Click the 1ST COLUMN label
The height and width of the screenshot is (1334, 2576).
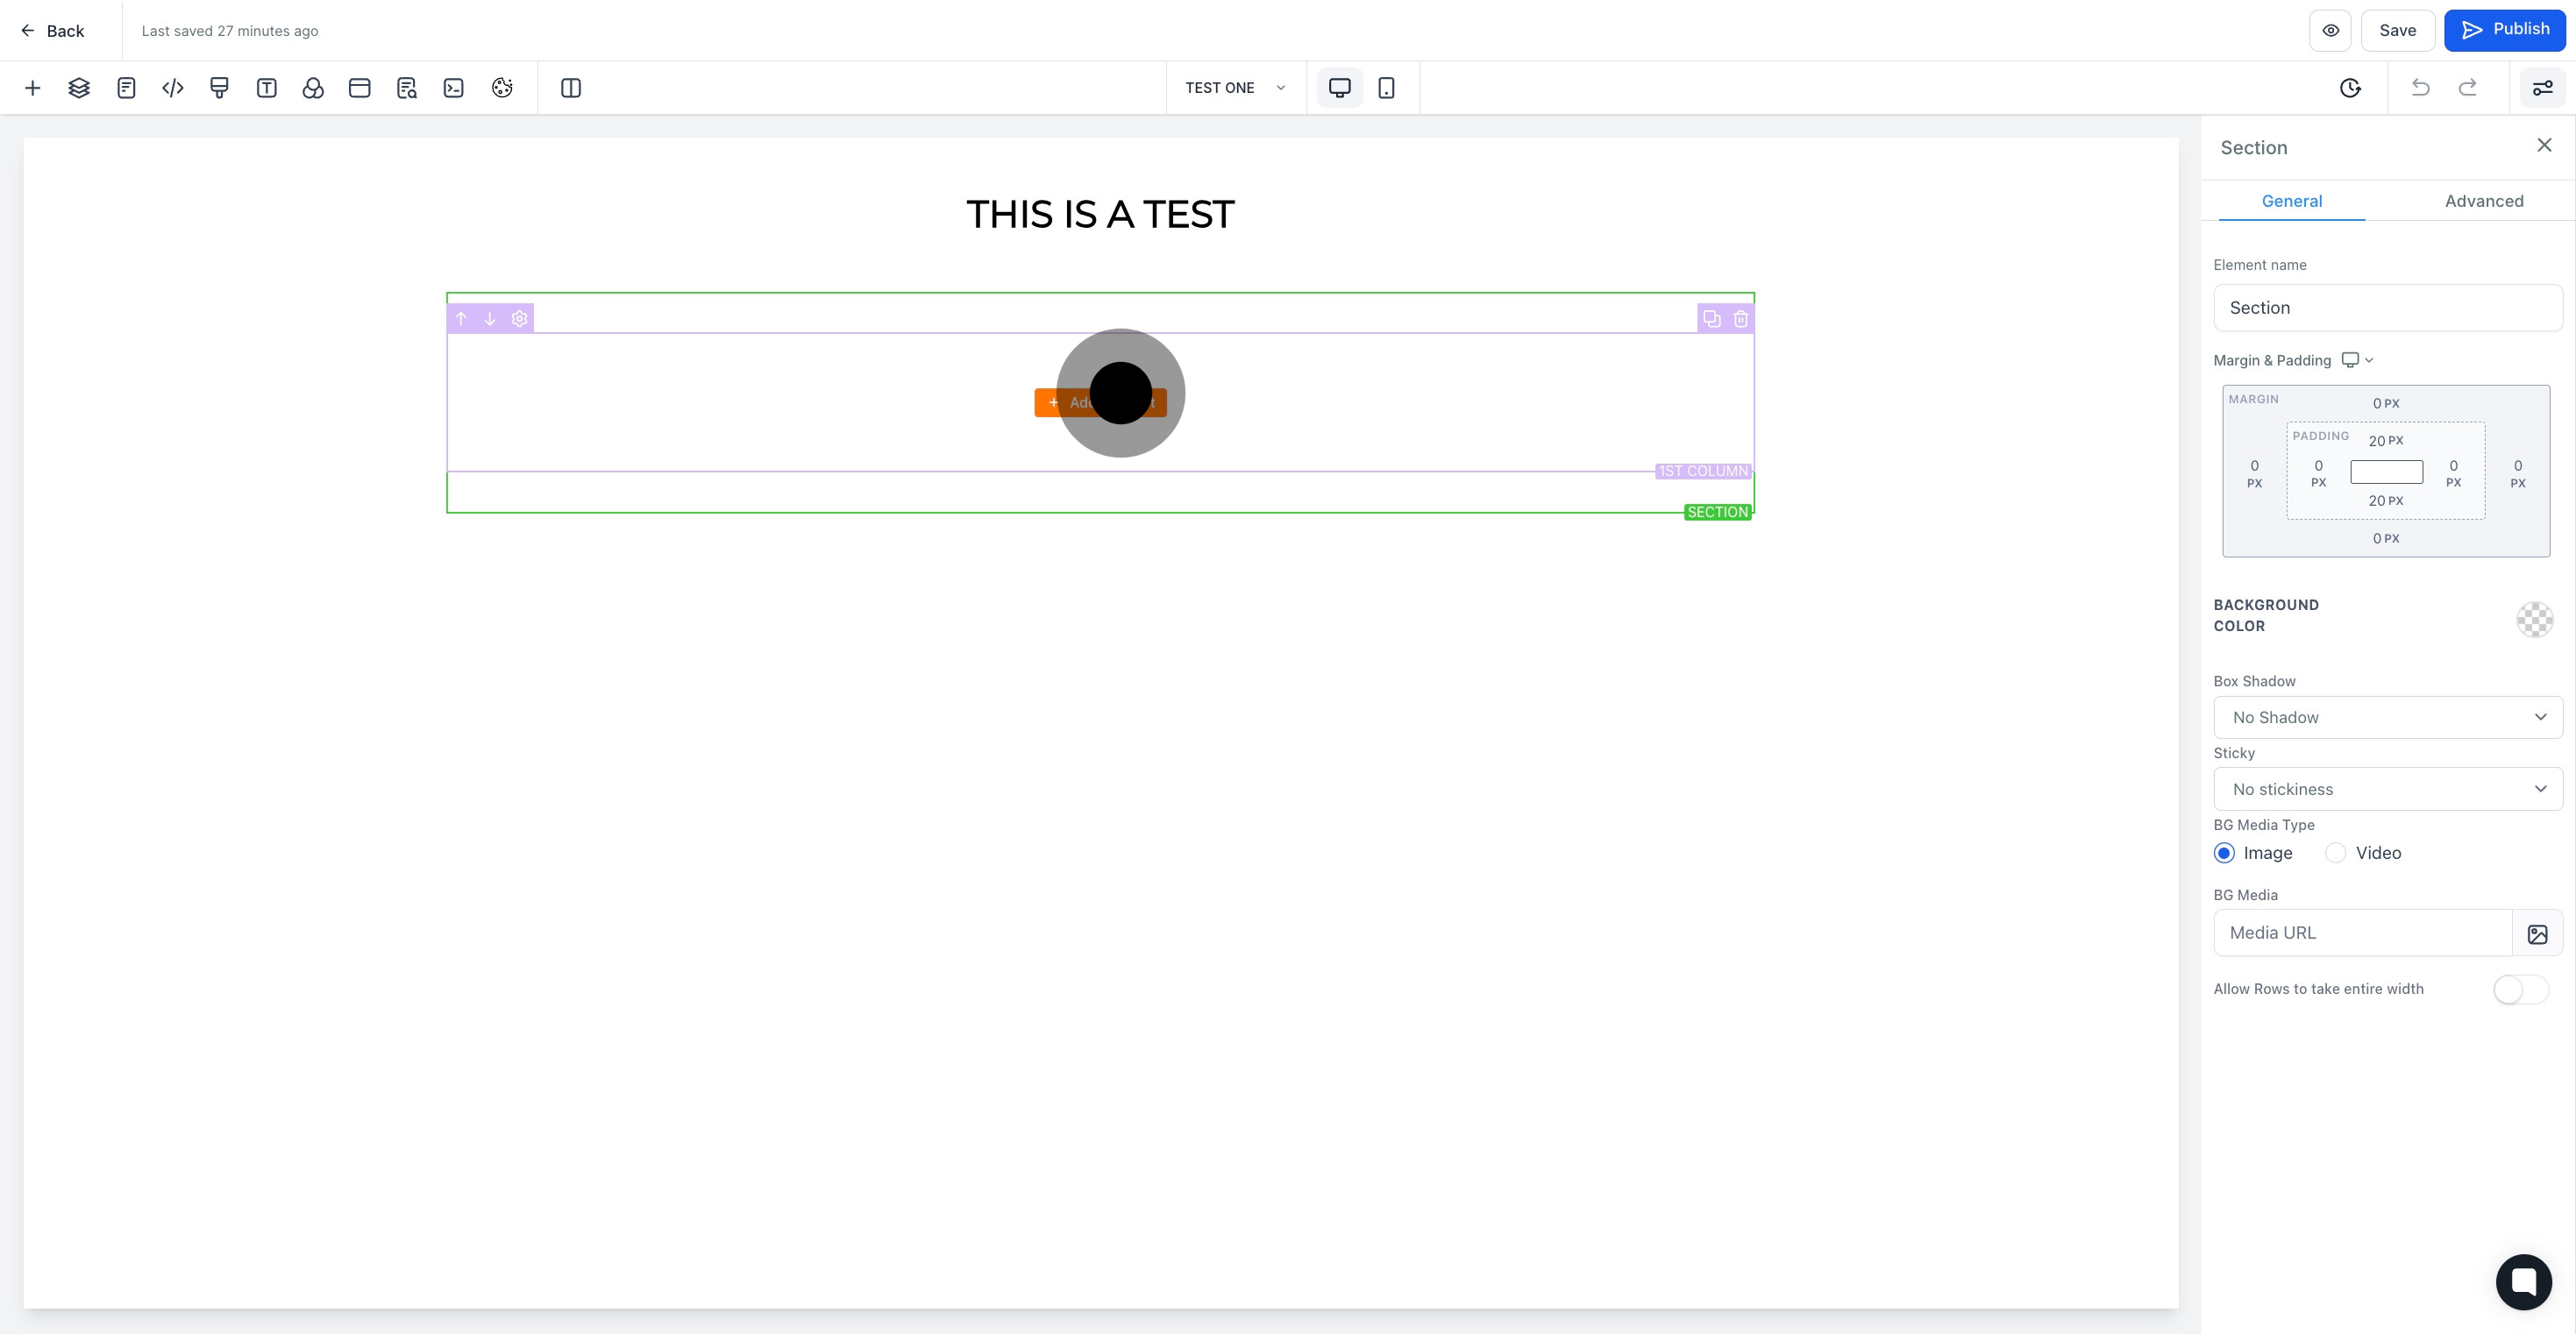1703,471
